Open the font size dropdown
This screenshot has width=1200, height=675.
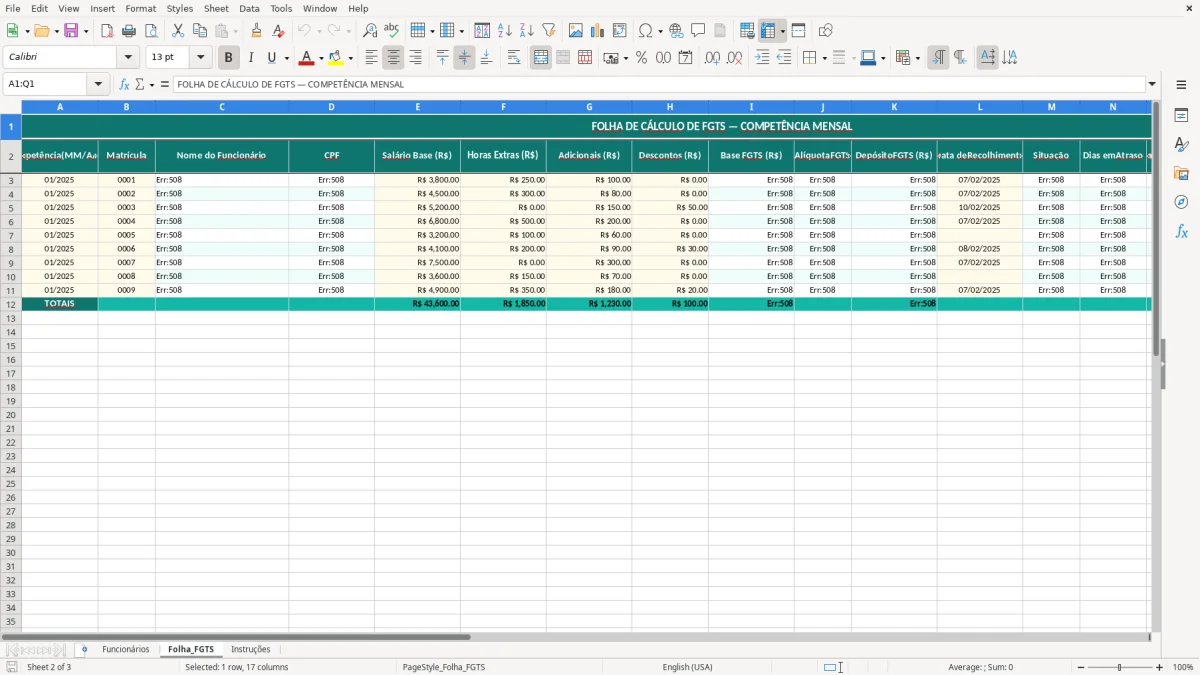coord(199,57)
